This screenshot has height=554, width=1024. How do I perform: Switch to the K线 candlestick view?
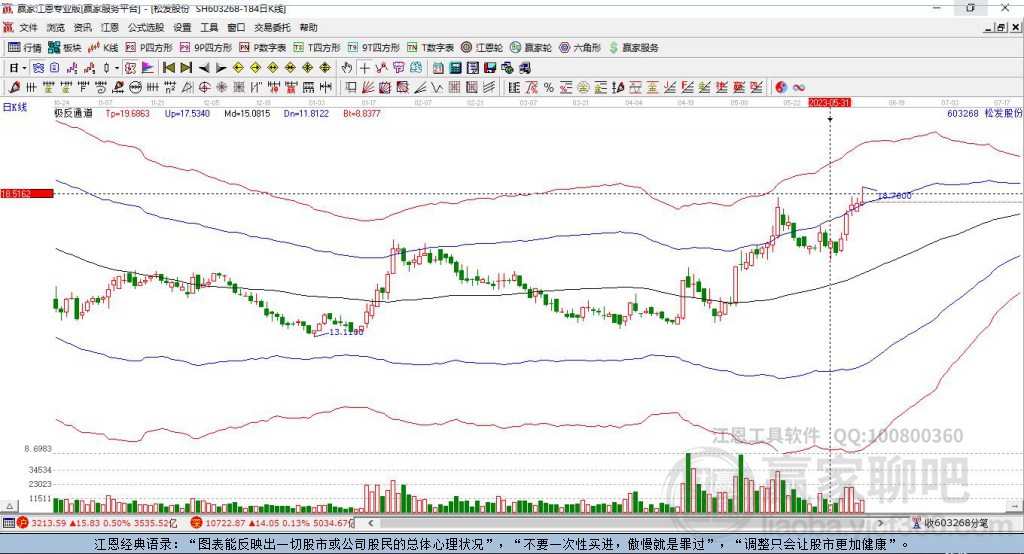tap(103, 48)
